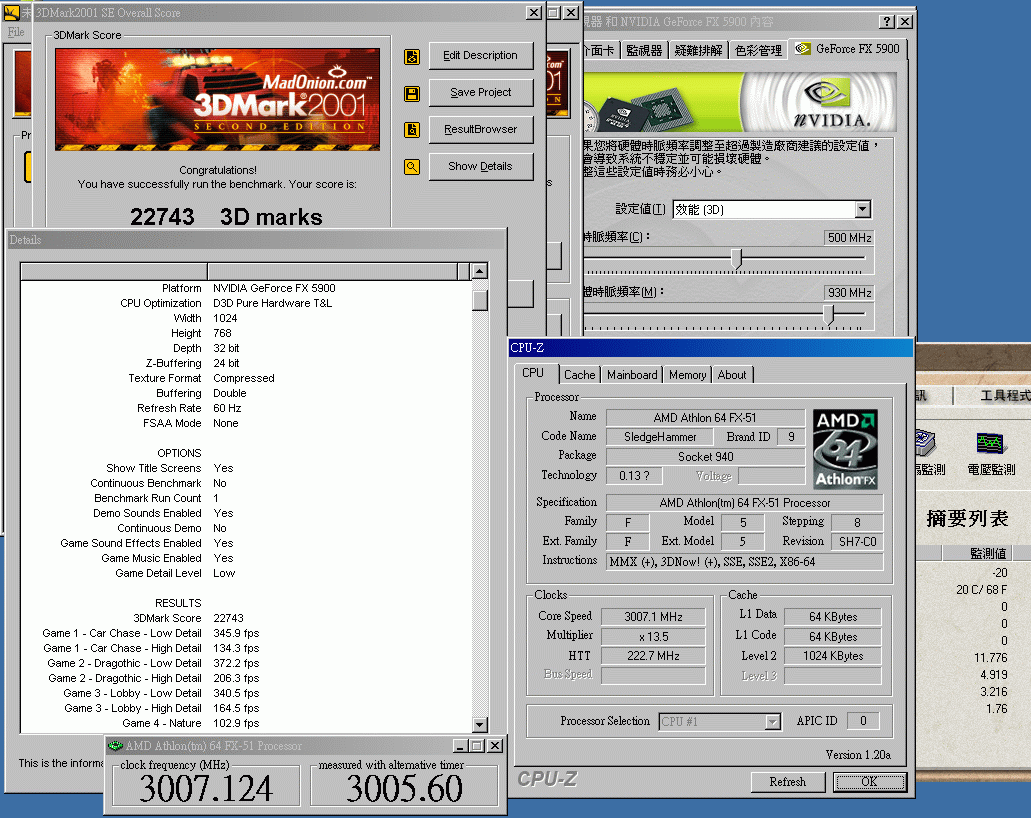Image resolution: width=1031 pixels, height=818 pixels.
Task: Open the 色彩管理 tab
Action: (758, 51)
